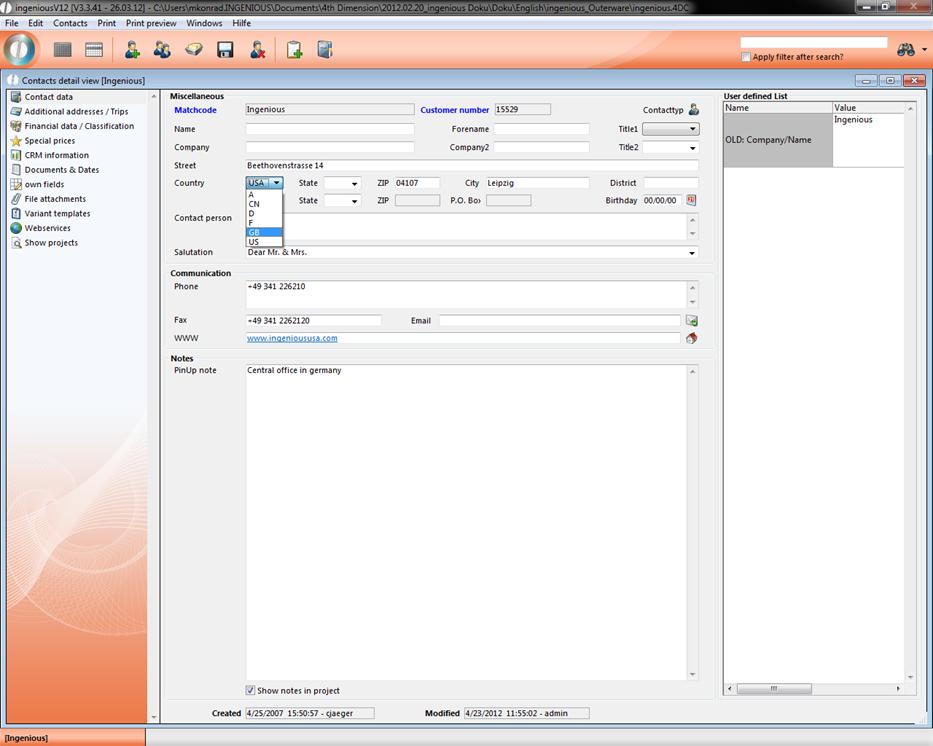Screen dimensions: 933x746
Task: Select Financial data / Classification in sidebar
Action: point(79,126)
